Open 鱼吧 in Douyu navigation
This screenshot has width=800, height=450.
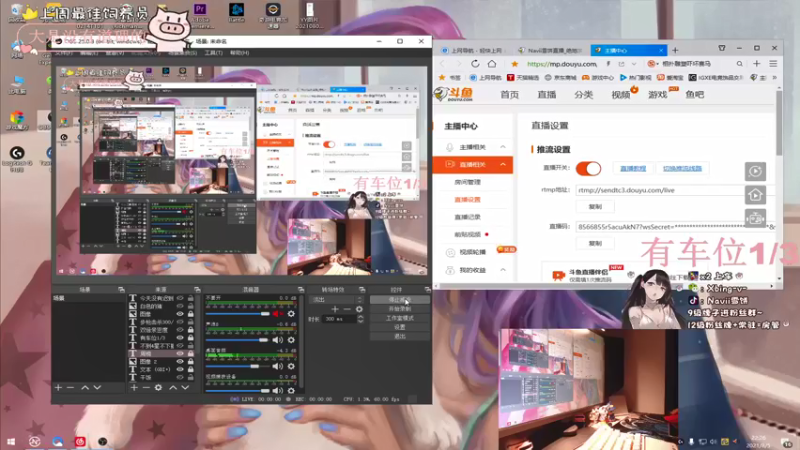[x=694, y=95]
